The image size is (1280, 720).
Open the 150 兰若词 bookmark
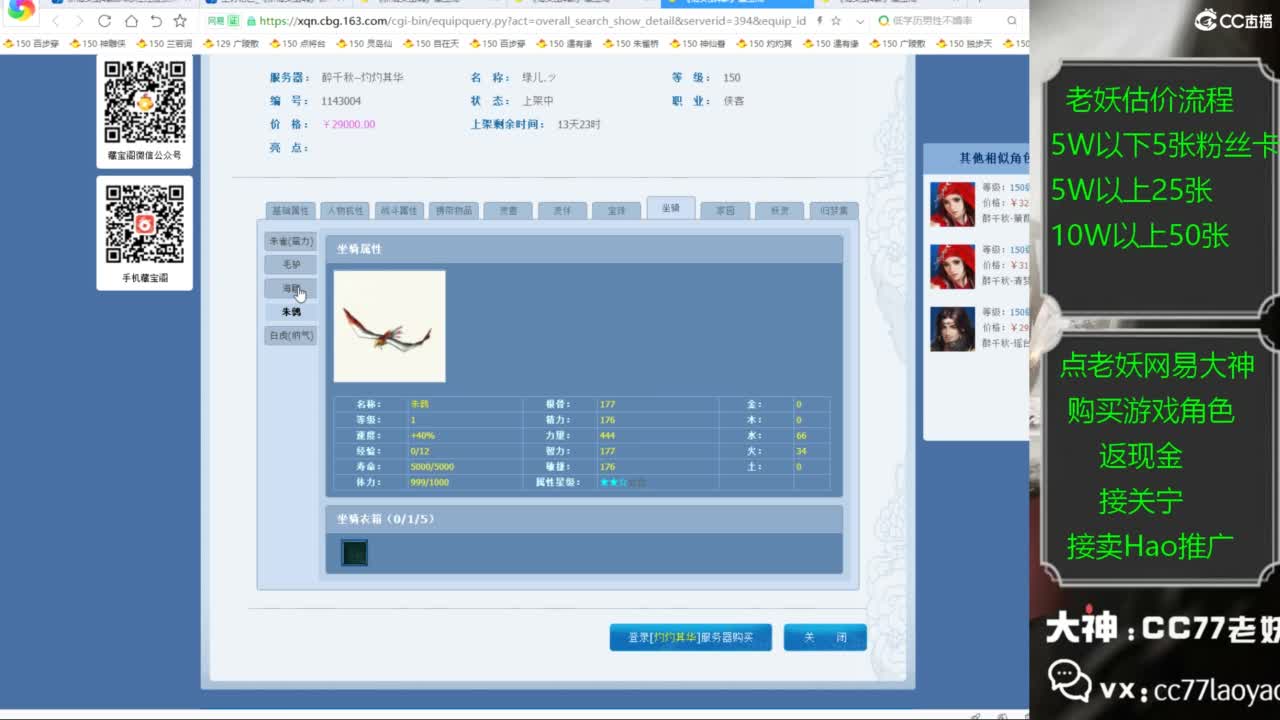click(164, 44)
